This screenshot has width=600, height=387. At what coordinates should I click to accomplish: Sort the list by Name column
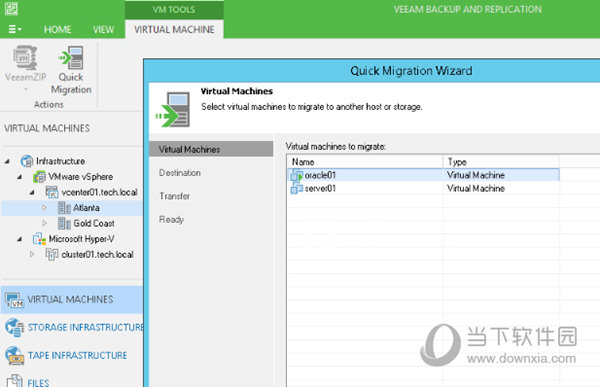[x=365, y=162]
